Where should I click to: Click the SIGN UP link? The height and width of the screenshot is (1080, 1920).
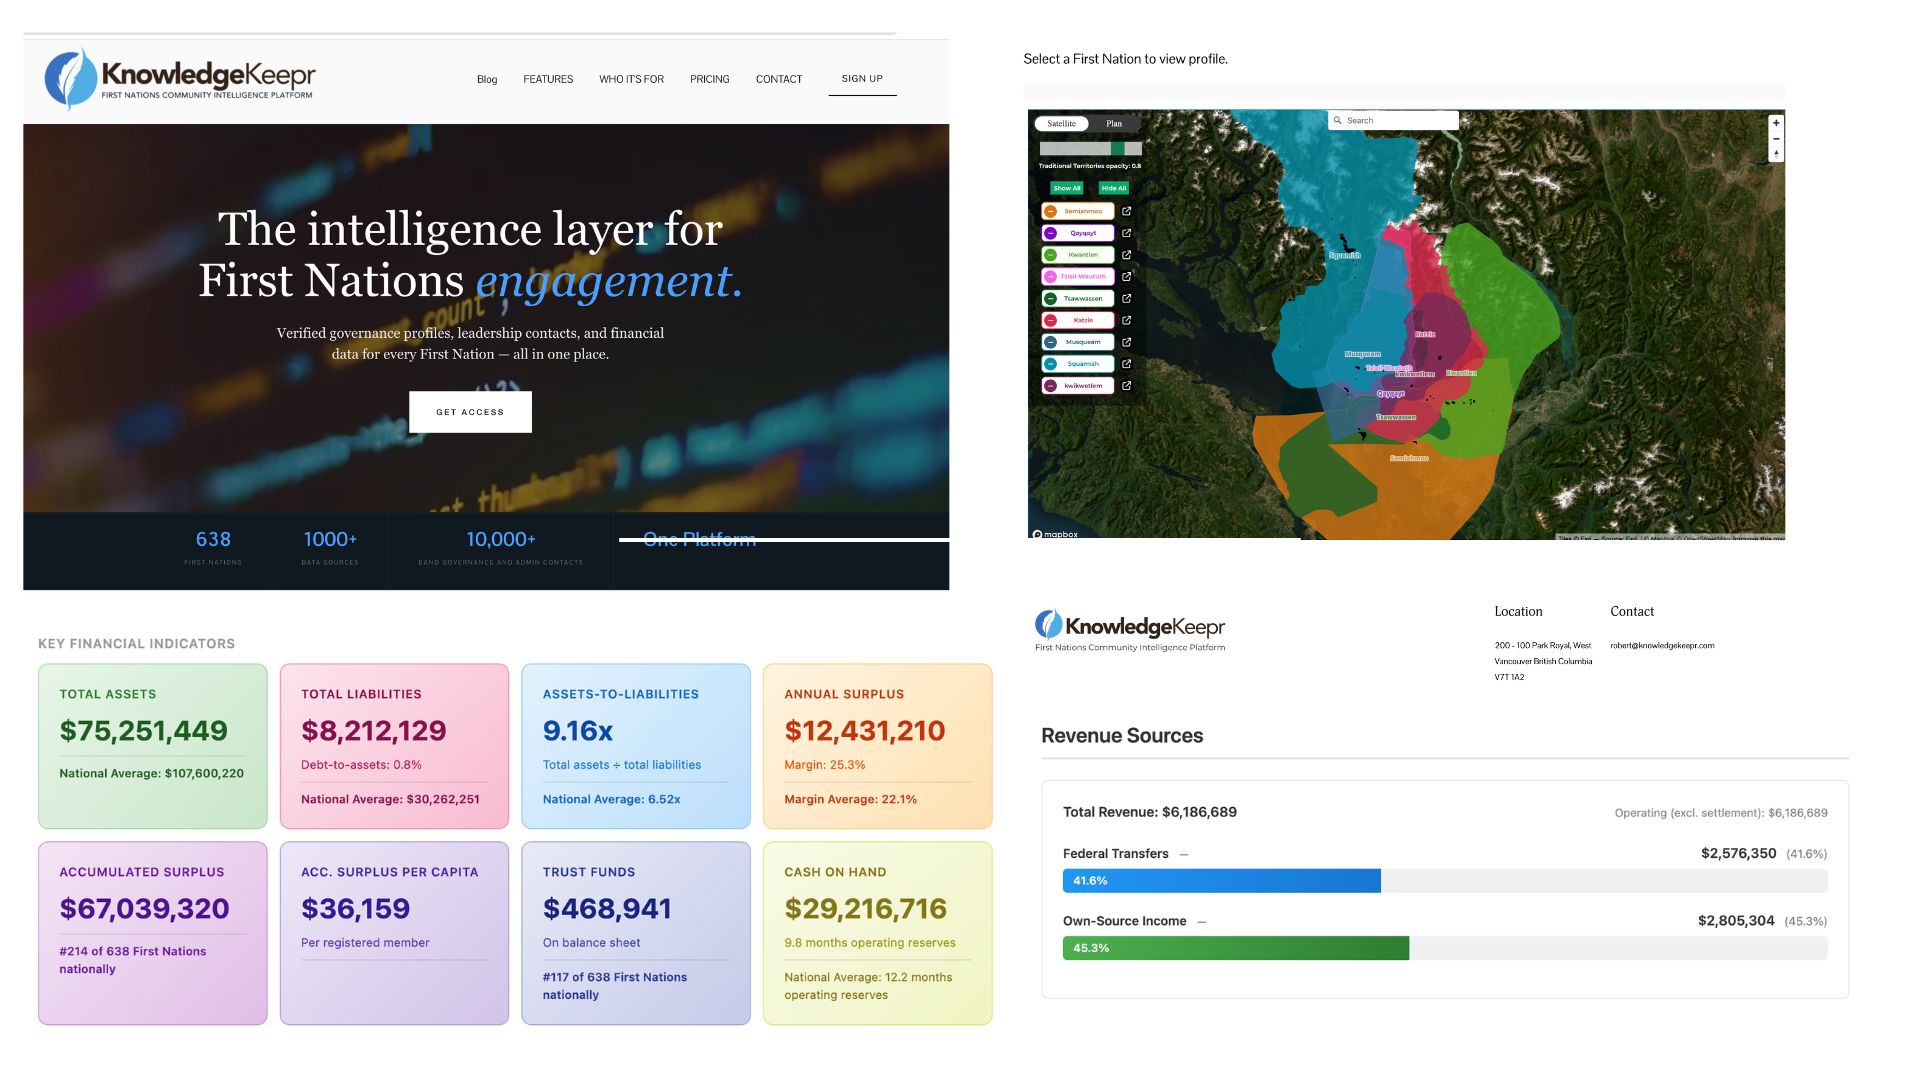862,79
